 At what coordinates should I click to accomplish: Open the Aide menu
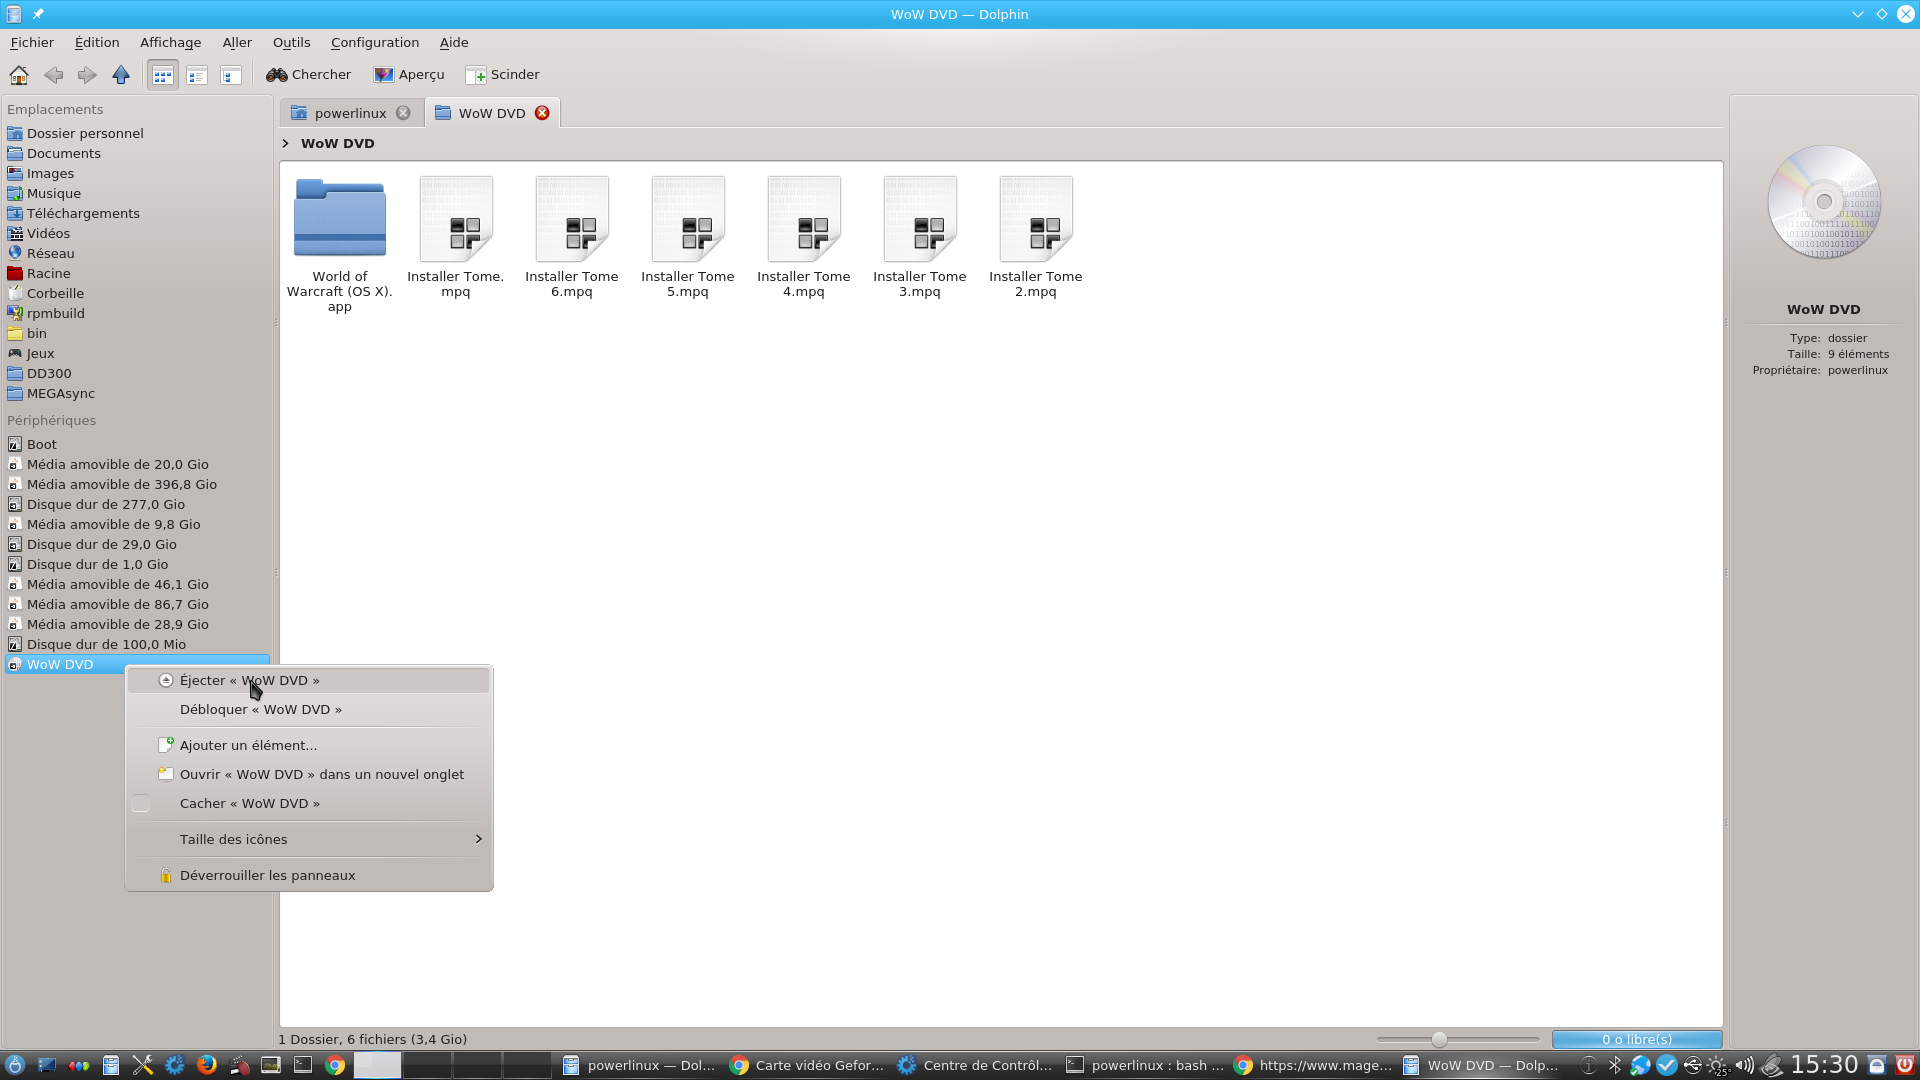454,42
